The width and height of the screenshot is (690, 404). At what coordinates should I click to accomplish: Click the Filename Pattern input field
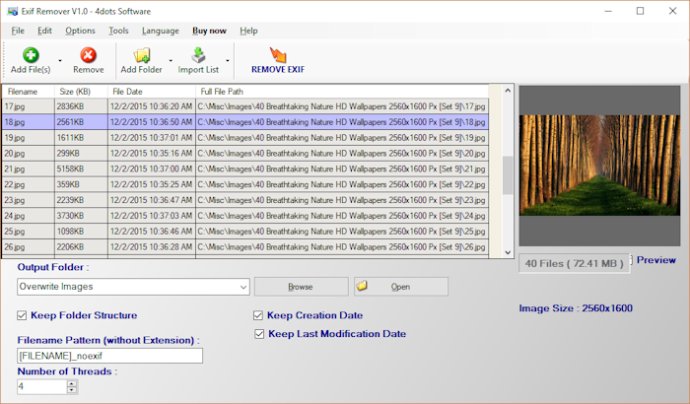(x=110, y=356)
